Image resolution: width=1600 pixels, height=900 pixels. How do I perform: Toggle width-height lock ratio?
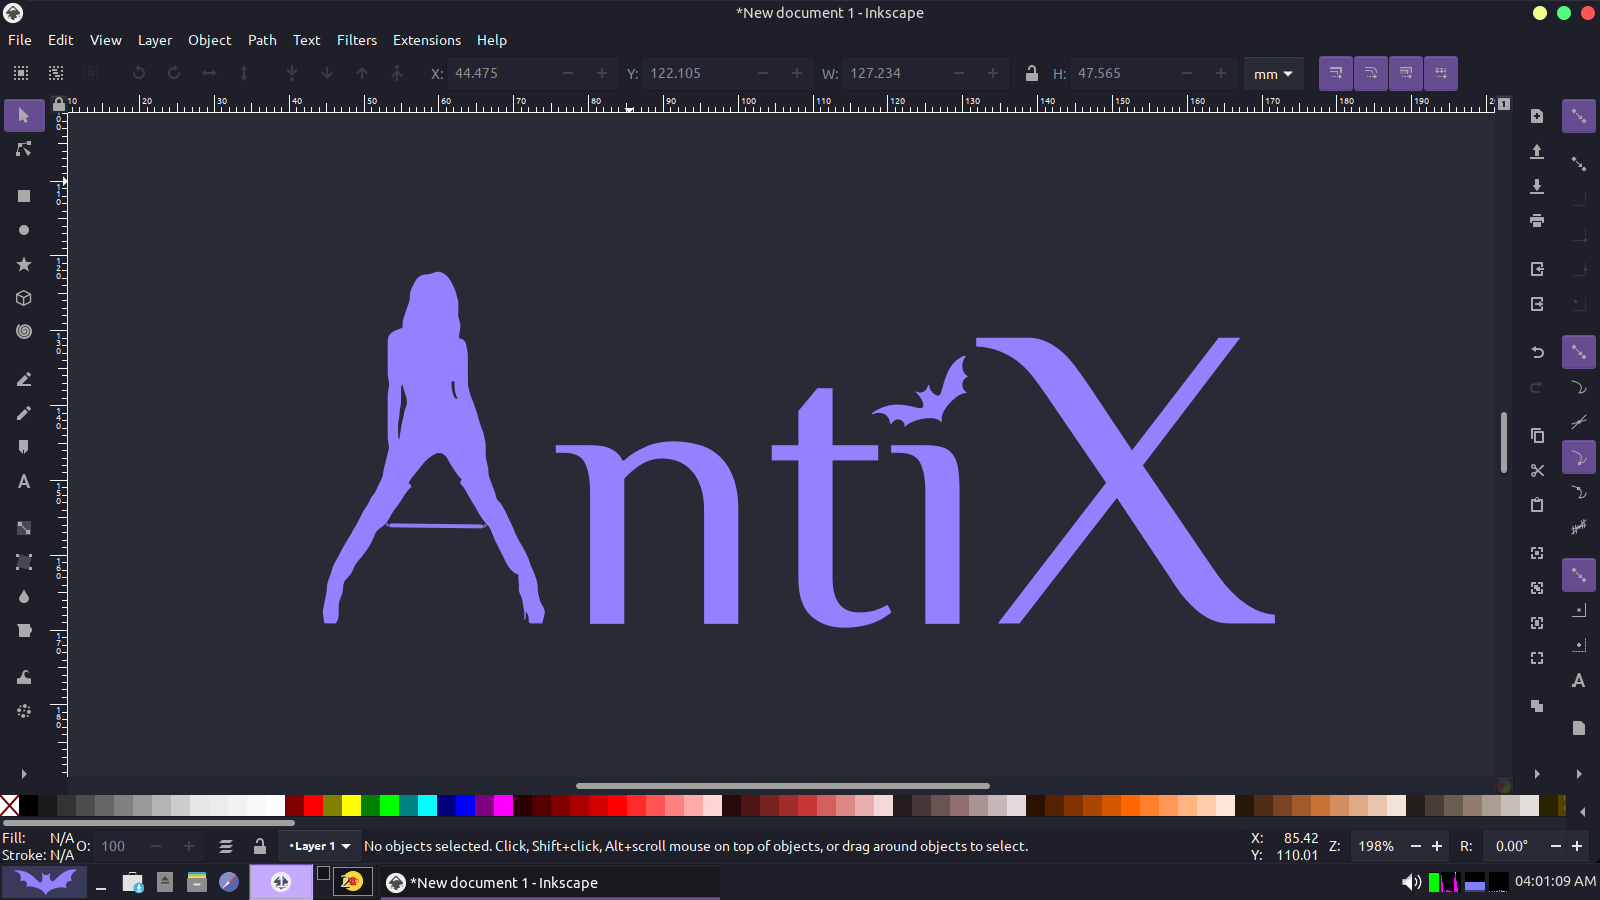point(1031,73)
